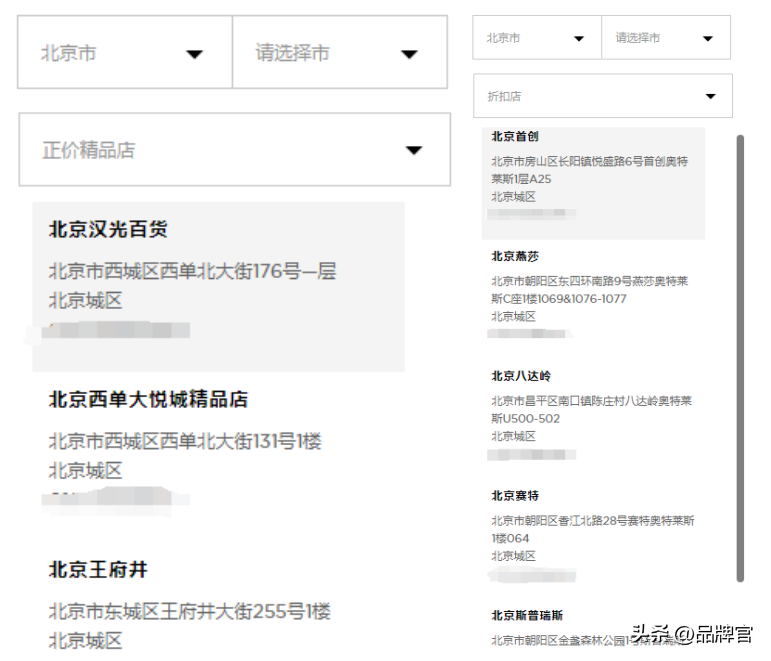Image resolution: width=771 pixels, height=661 pixels.
Task: Open the 北京八达岭 outlet title
Action: pyautogui.click(x=521, y=376)
